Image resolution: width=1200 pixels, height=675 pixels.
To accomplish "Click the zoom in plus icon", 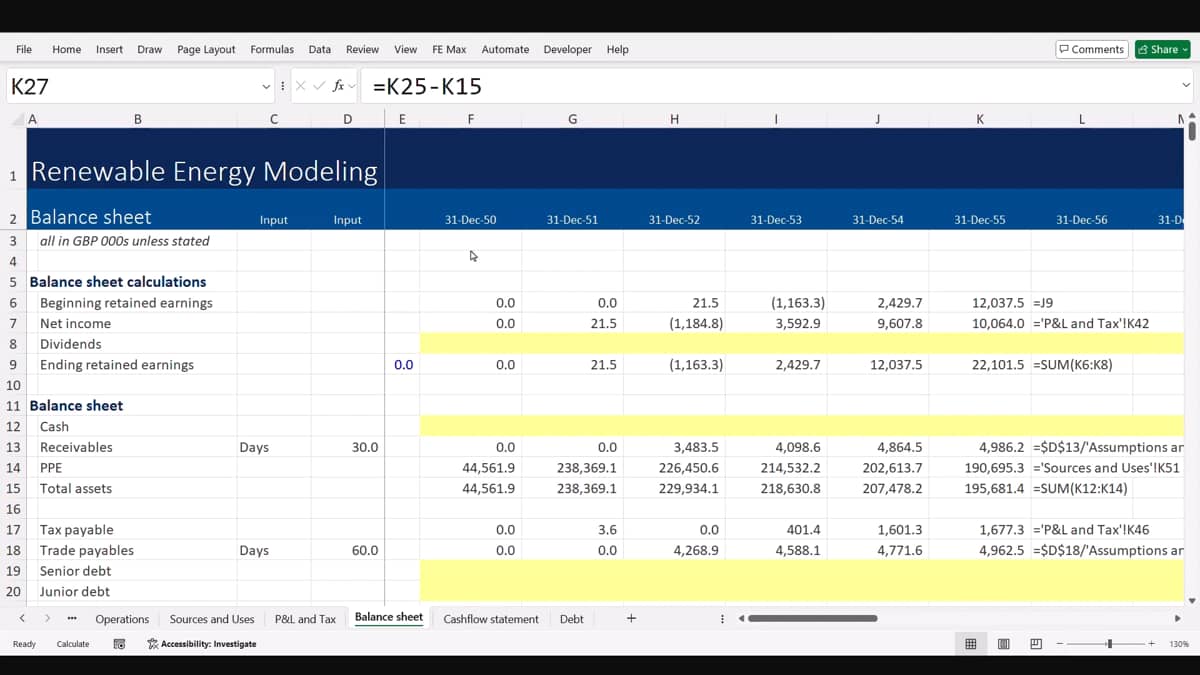I will click(1152, 644).
